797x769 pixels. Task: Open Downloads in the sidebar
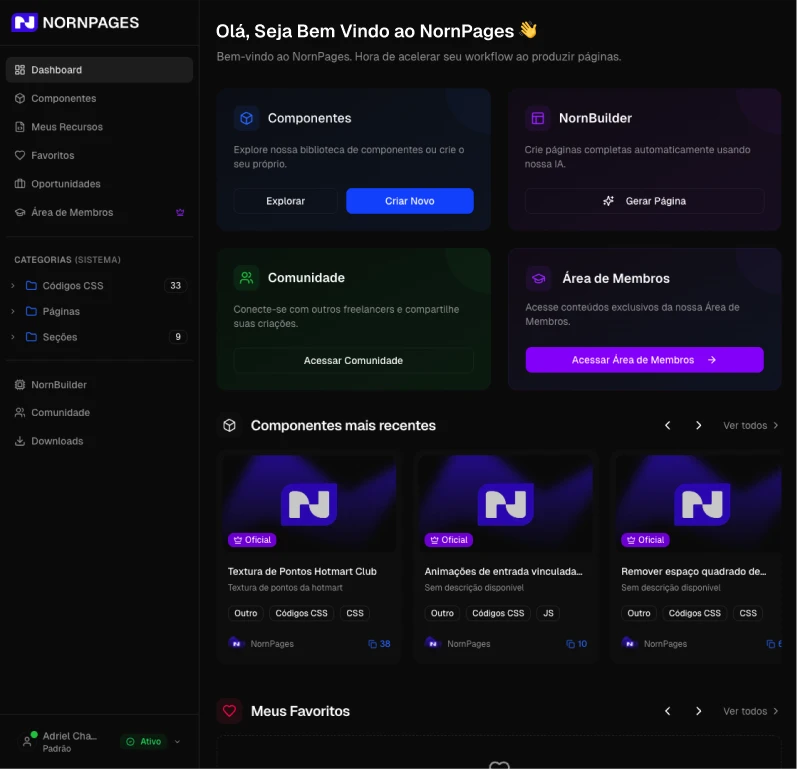pyautogui.click(x=99, y=441)
